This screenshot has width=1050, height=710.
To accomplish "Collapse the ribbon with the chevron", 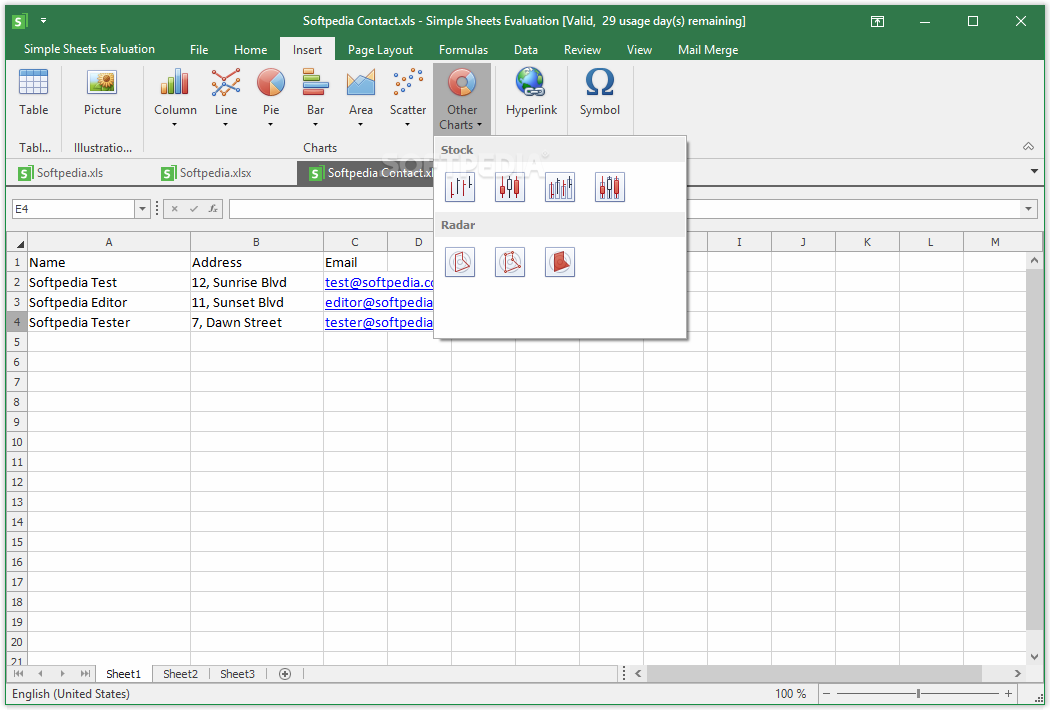I will (x=1029, y=147).
